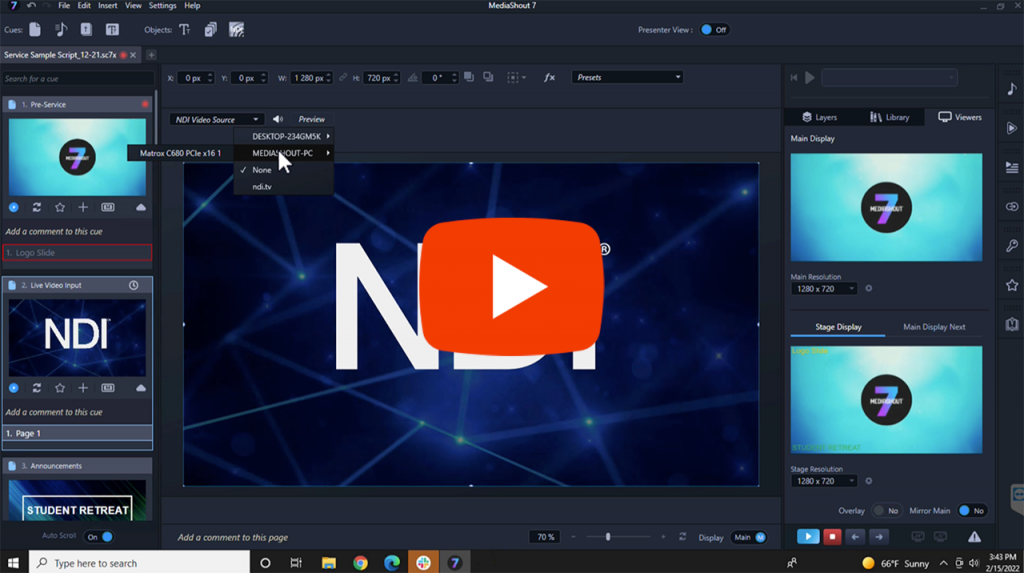Click the text cue icon in the Cues row
Image resolution: width=1024 pixels, height=573 pixels.
click(x=112, y=29)
